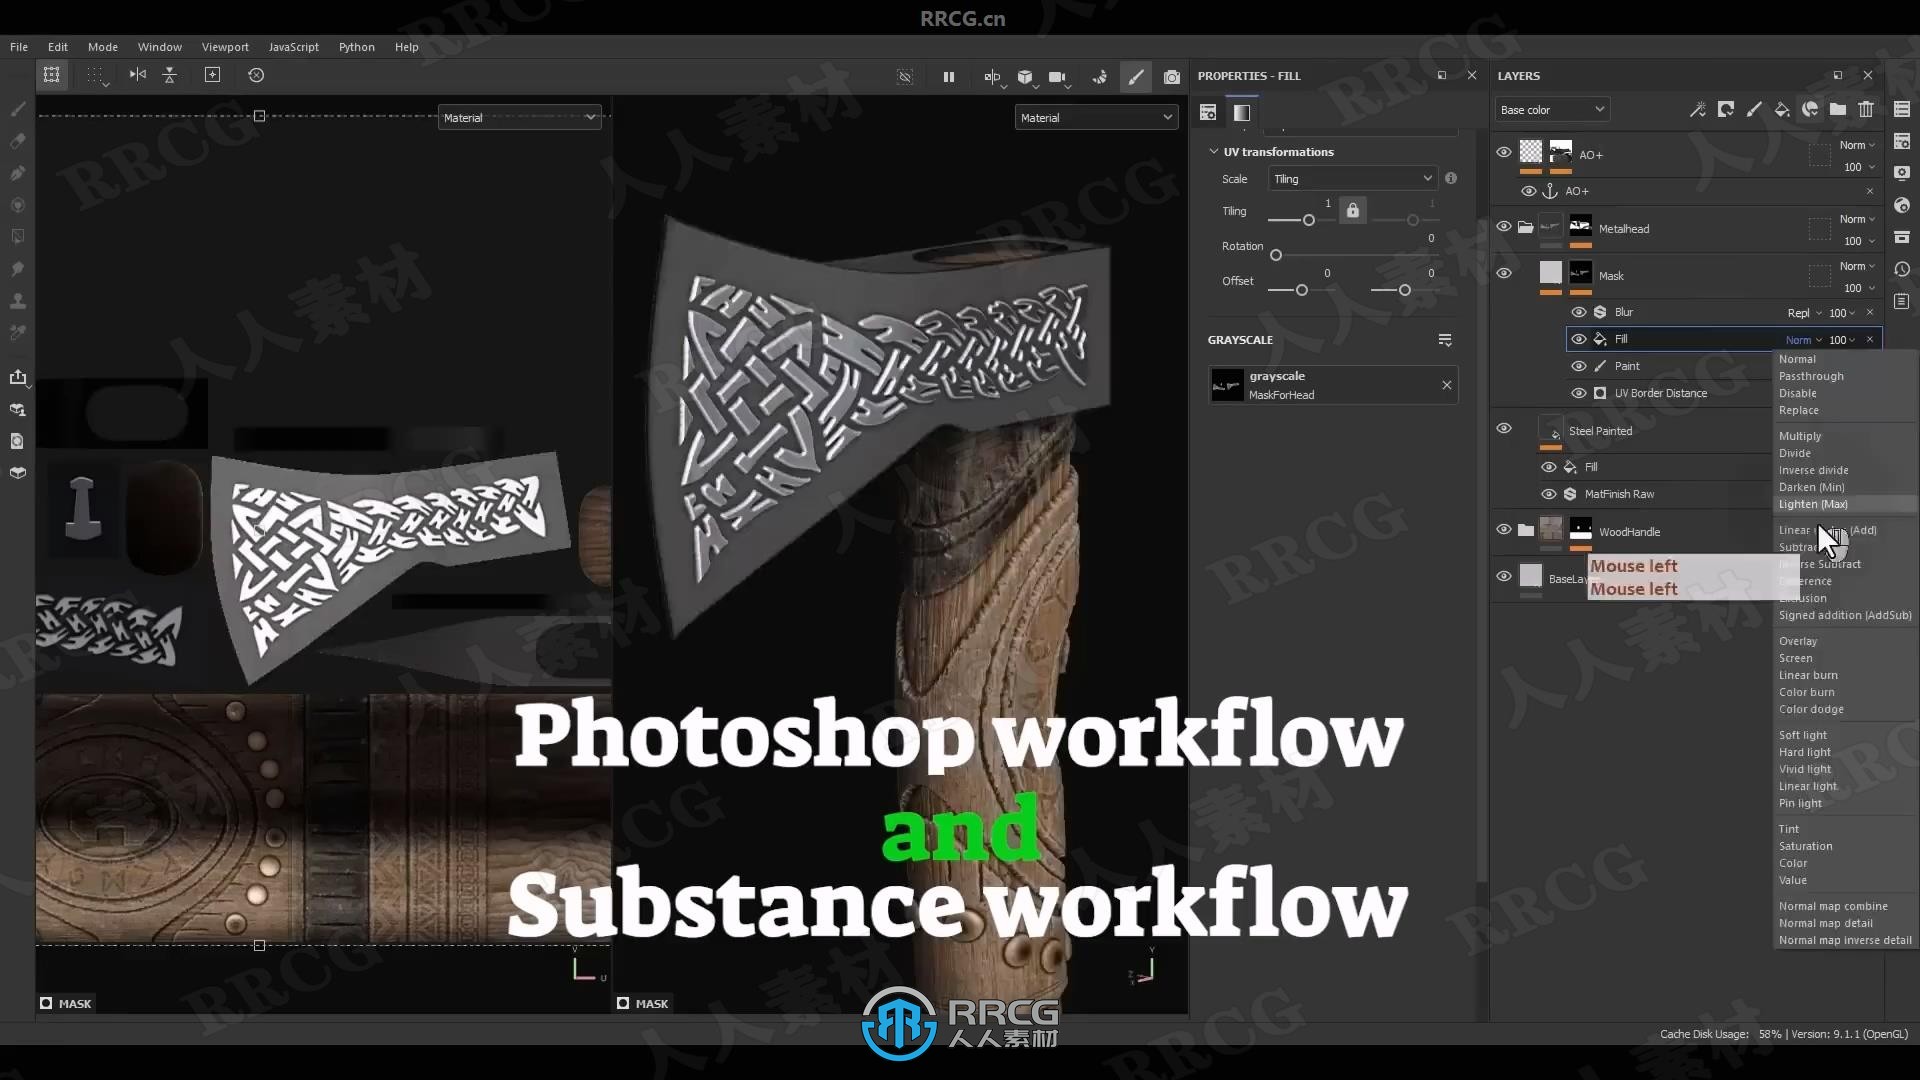Hide the WoodHandle folder
Image resolution: width=1920 pixels, height=1080 pixels.
pos(1504,529)
